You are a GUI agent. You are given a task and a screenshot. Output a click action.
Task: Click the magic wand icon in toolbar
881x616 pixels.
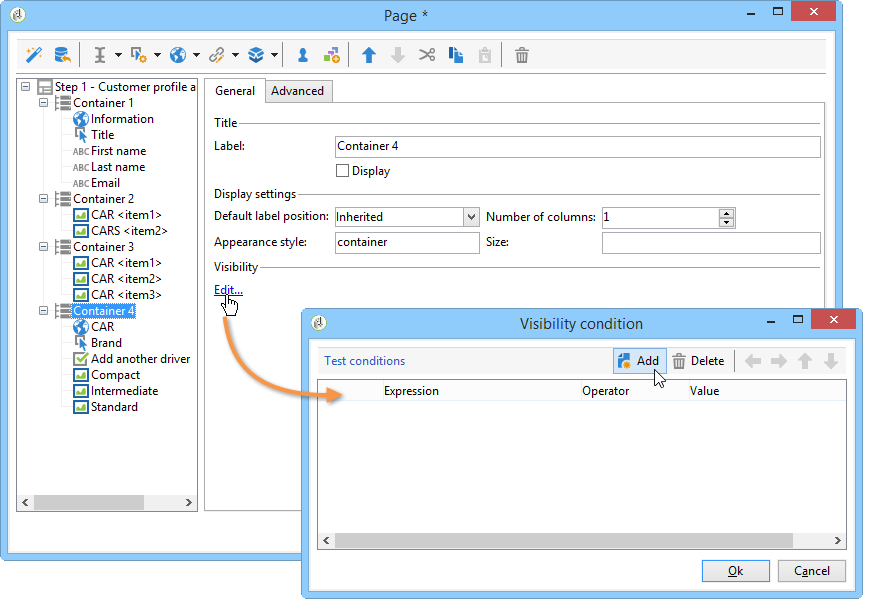(34, 55)
